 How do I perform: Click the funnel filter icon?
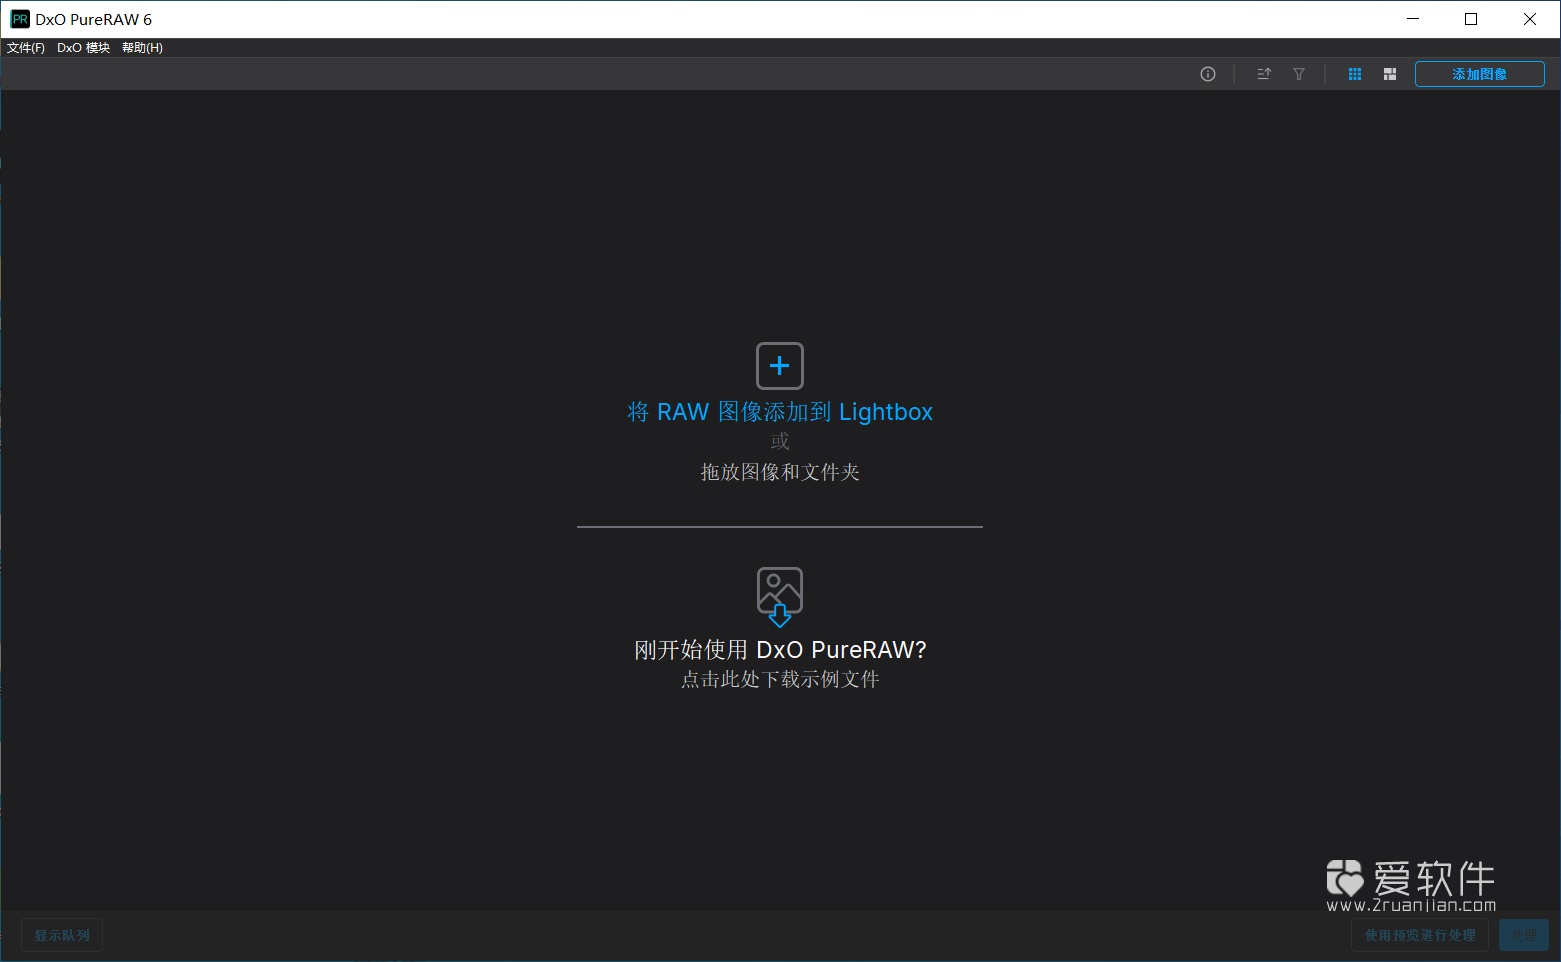[1299, 74]
